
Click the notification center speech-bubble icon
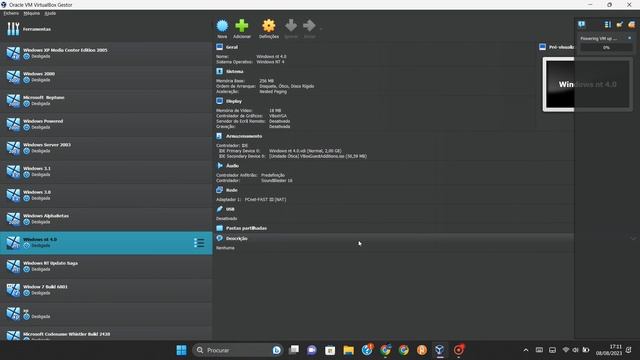point(582,25)
